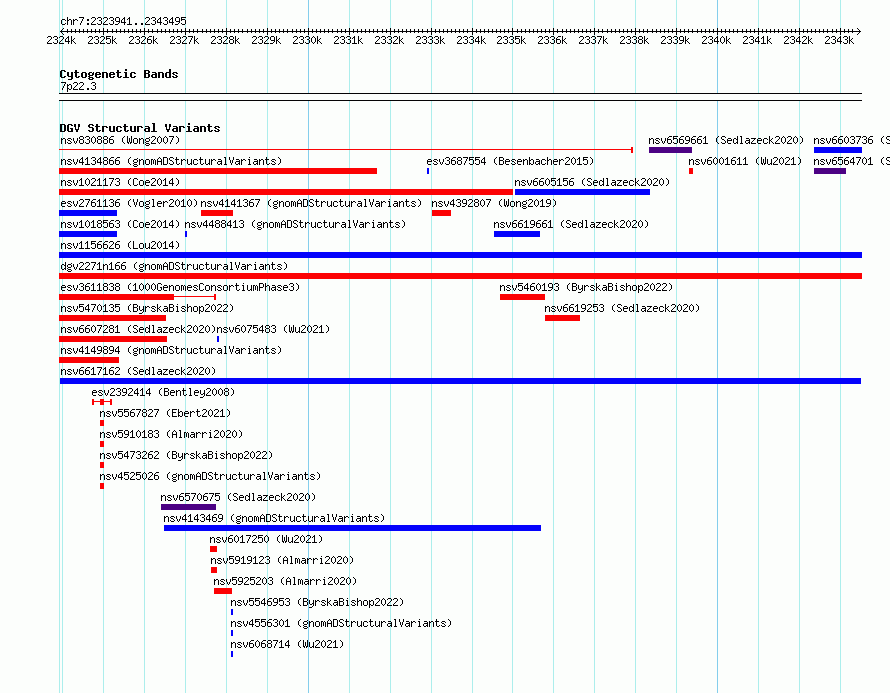This screenshot has width=890, height=693.
Task: Open the nsv4392807 (Wong2019) variant
Action: coord(494,203)
